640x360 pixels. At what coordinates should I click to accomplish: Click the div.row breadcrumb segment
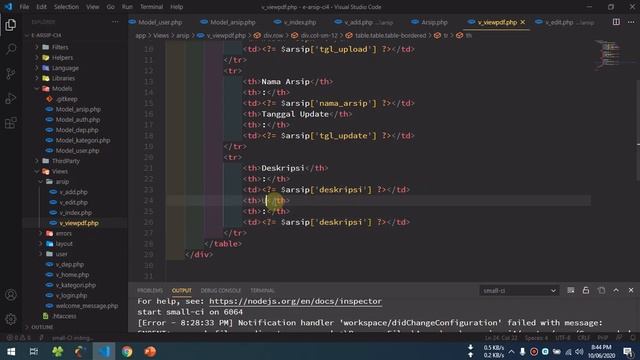pos(273,36)
